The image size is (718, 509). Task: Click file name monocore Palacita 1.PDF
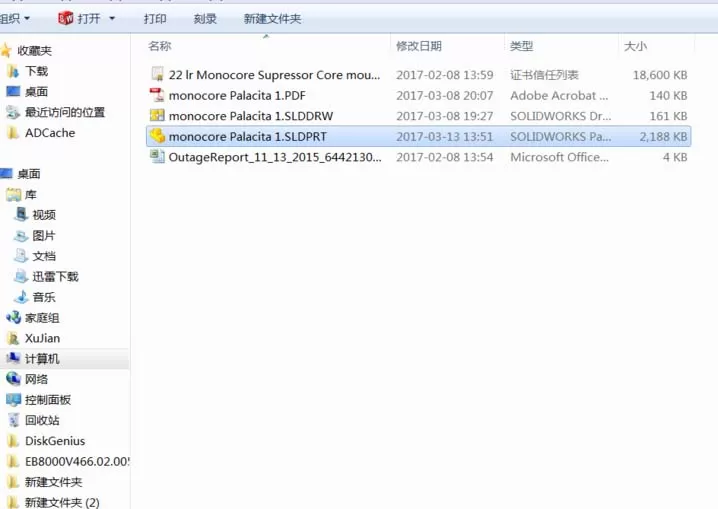[237, 95]
